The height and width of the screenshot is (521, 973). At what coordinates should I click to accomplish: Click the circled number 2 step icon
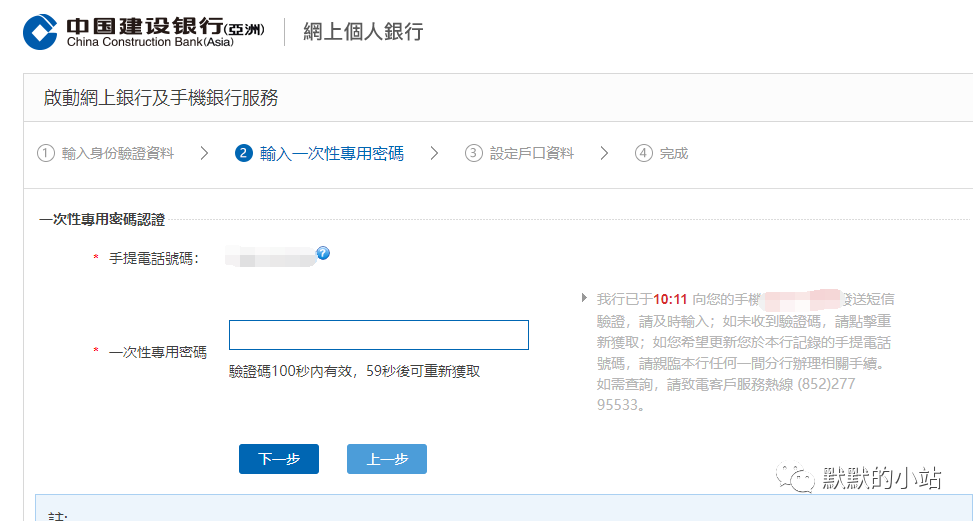click(244, 153)
